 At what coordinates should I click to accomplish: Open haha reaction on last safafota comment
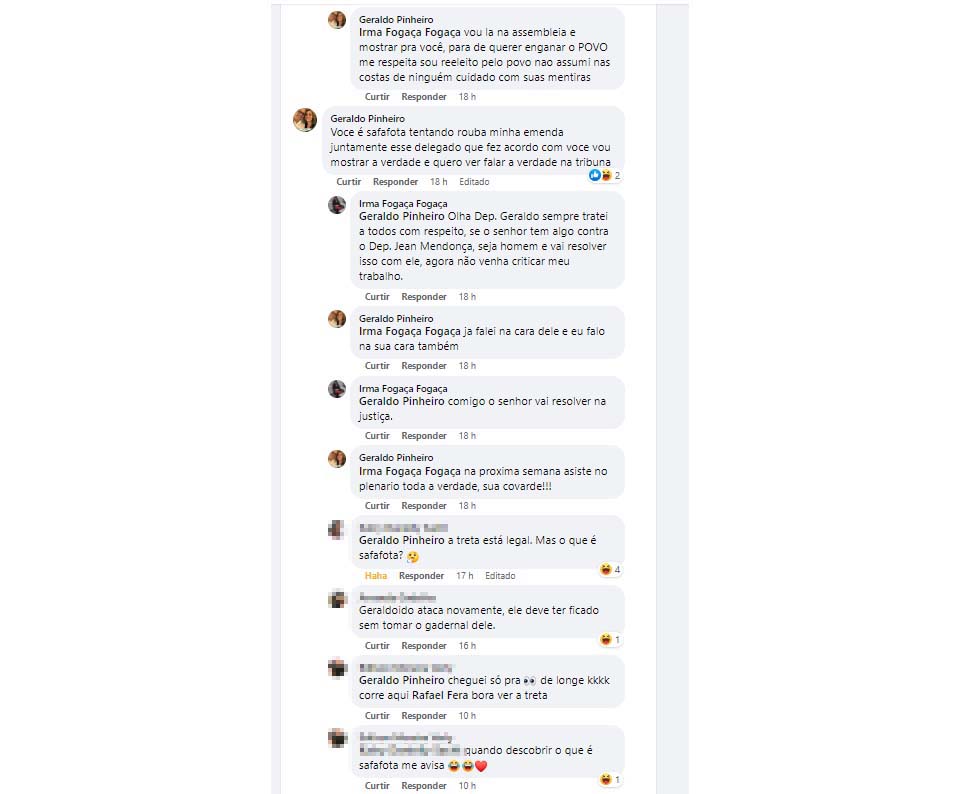click(x=610, y=779)
